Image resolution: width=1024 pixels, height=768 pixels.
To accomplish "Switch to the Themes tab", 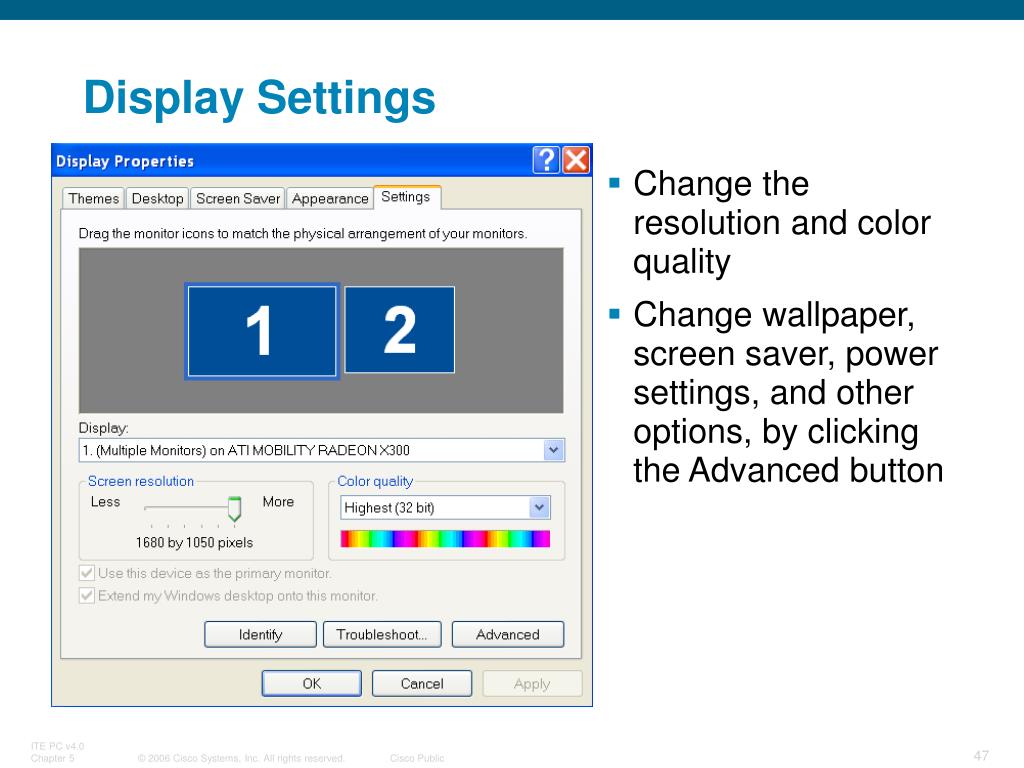I will [93, 199].
